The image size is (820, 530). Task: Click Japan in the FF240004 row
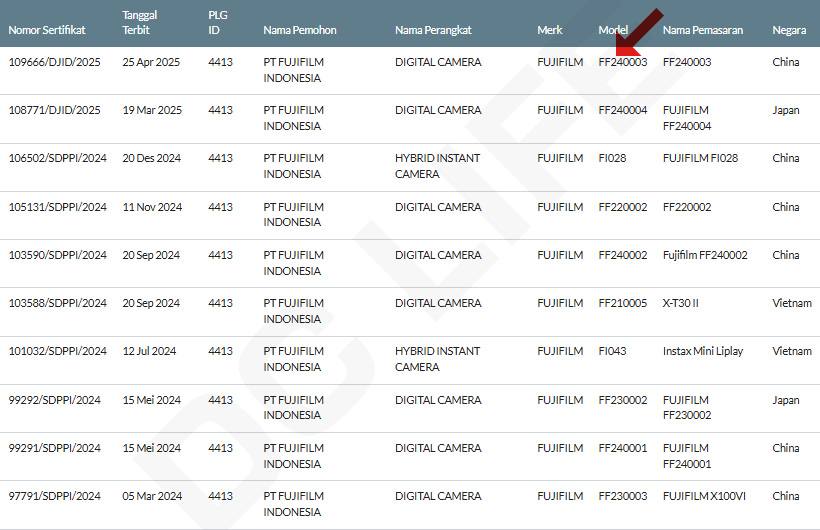coord(785,110)
